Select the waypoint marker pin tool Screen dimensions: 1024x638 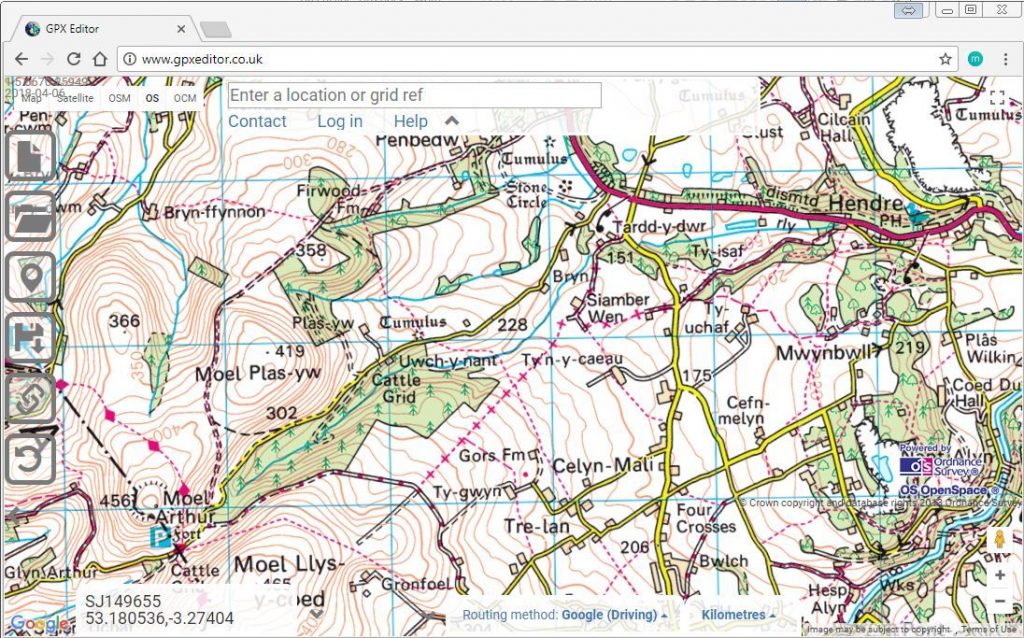30,278
